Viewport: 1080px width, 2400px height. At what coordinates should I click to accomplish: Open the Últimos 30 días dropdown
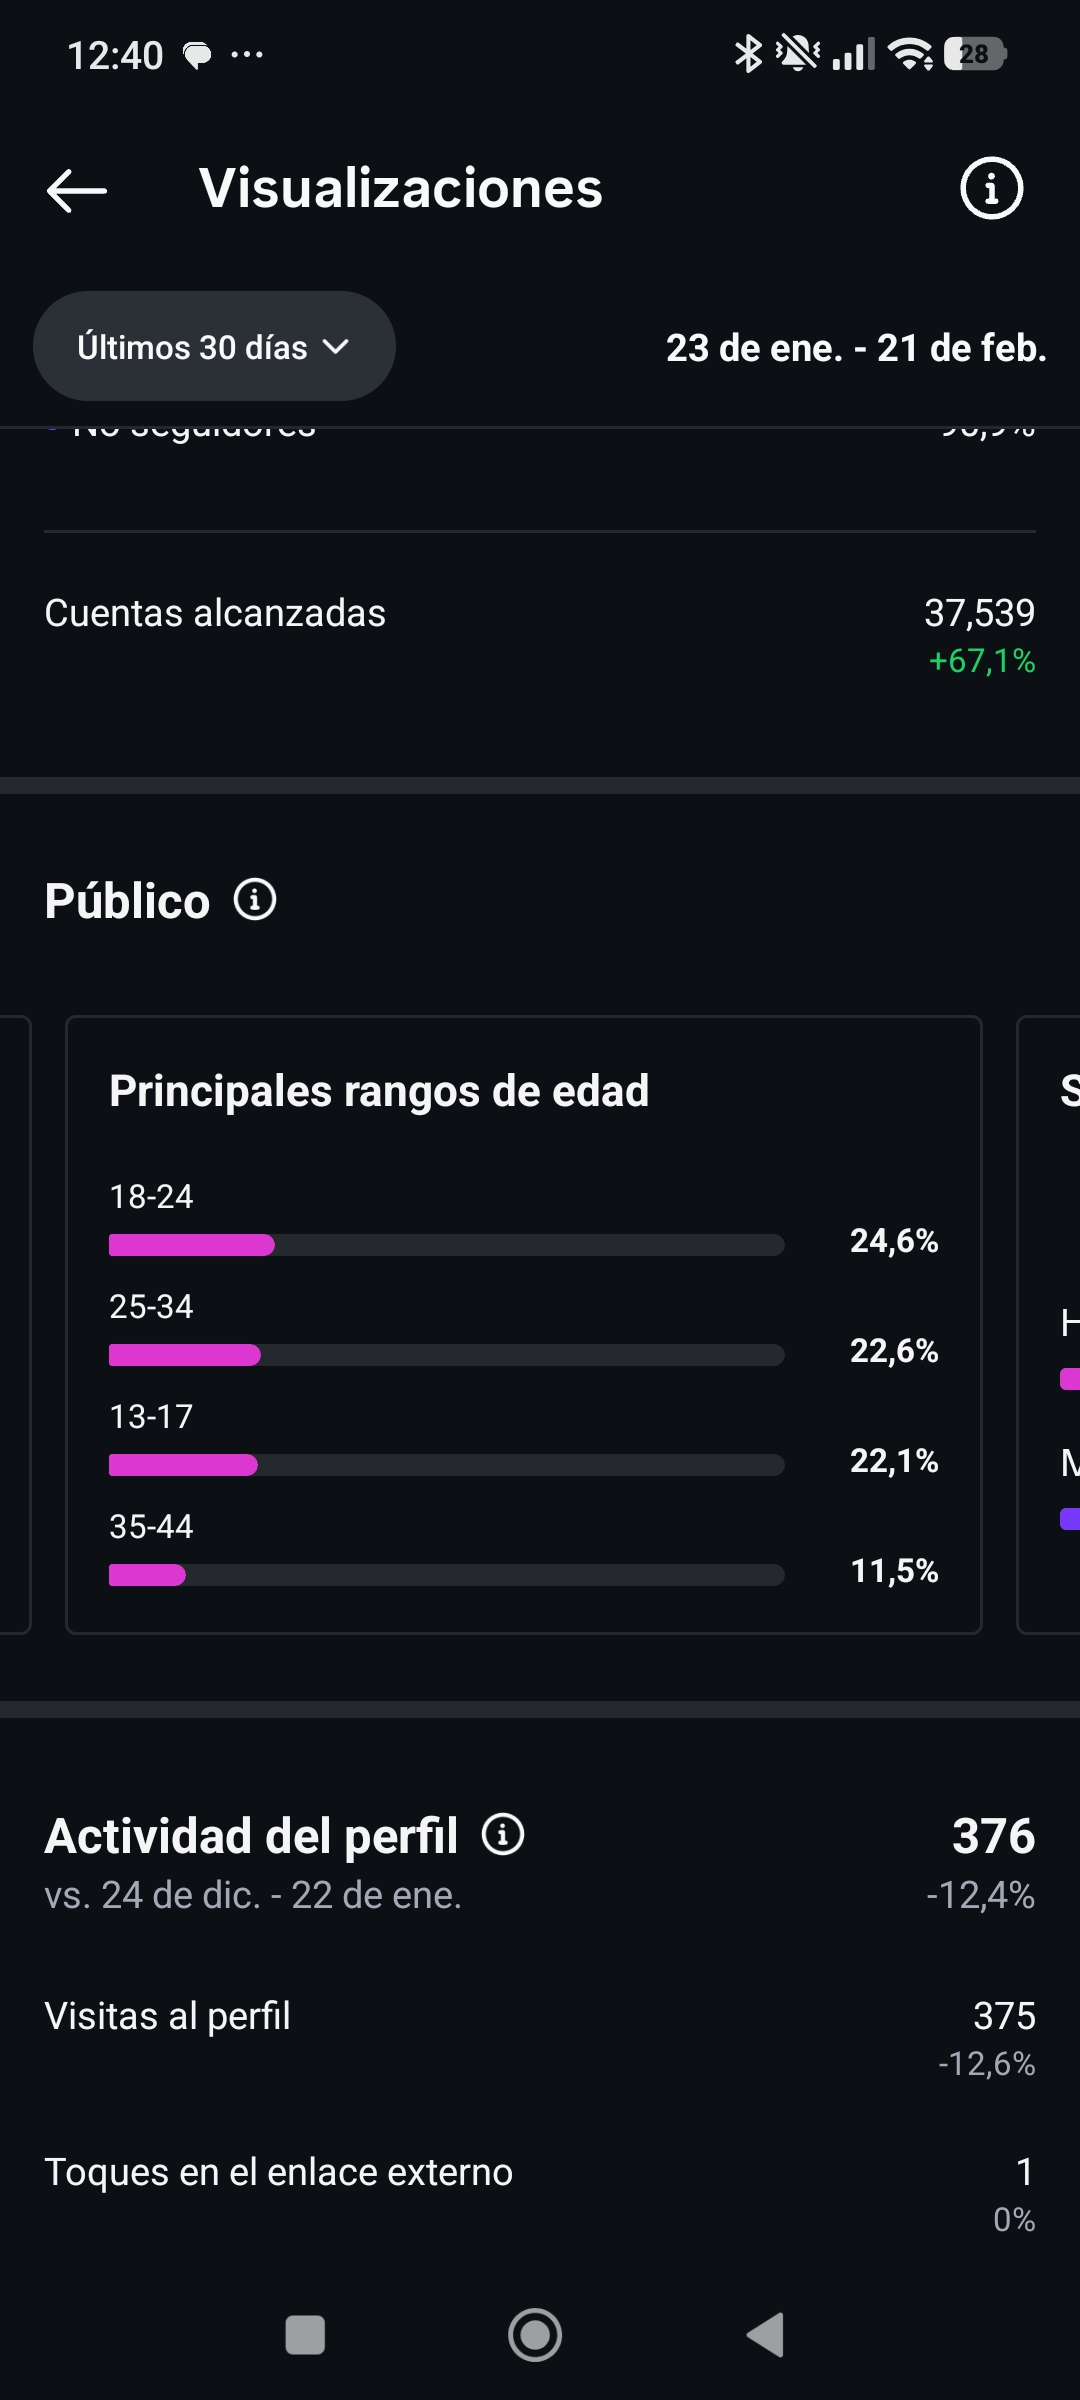point(214,347)
